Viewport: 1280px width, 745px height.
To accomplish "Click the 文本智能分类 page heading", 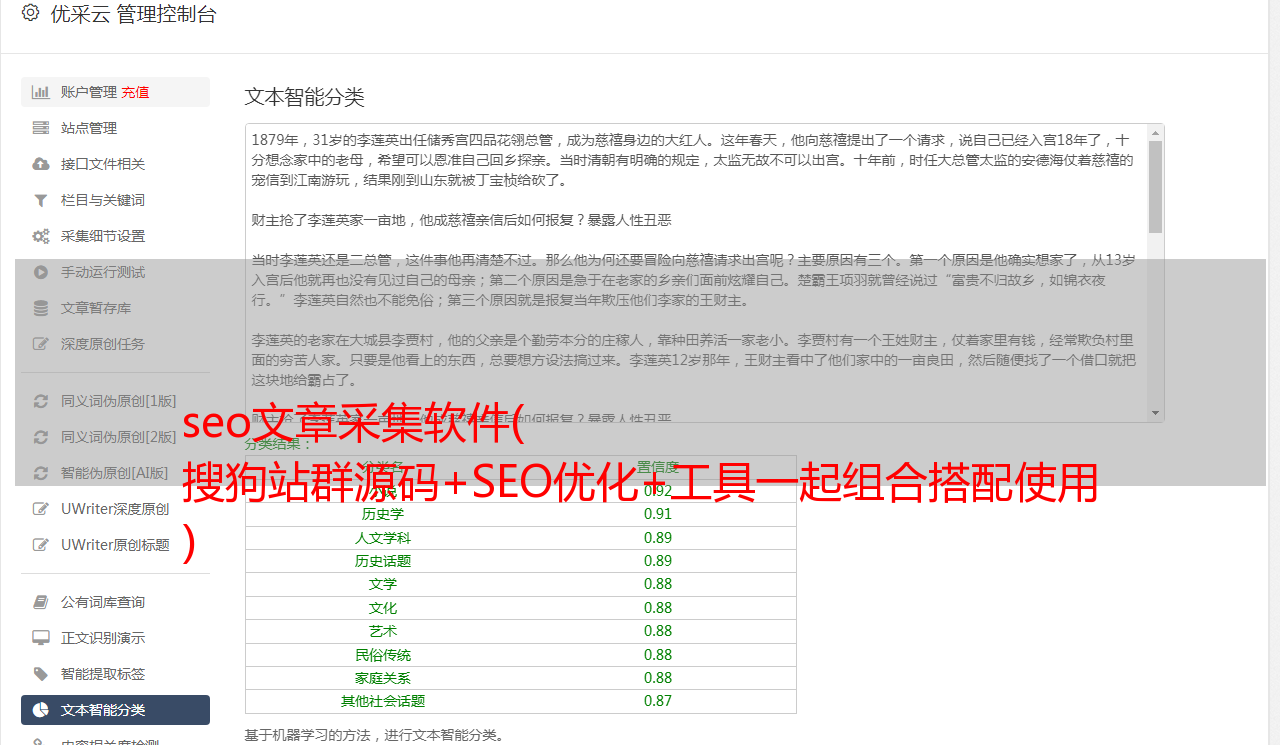I will 305,97.
